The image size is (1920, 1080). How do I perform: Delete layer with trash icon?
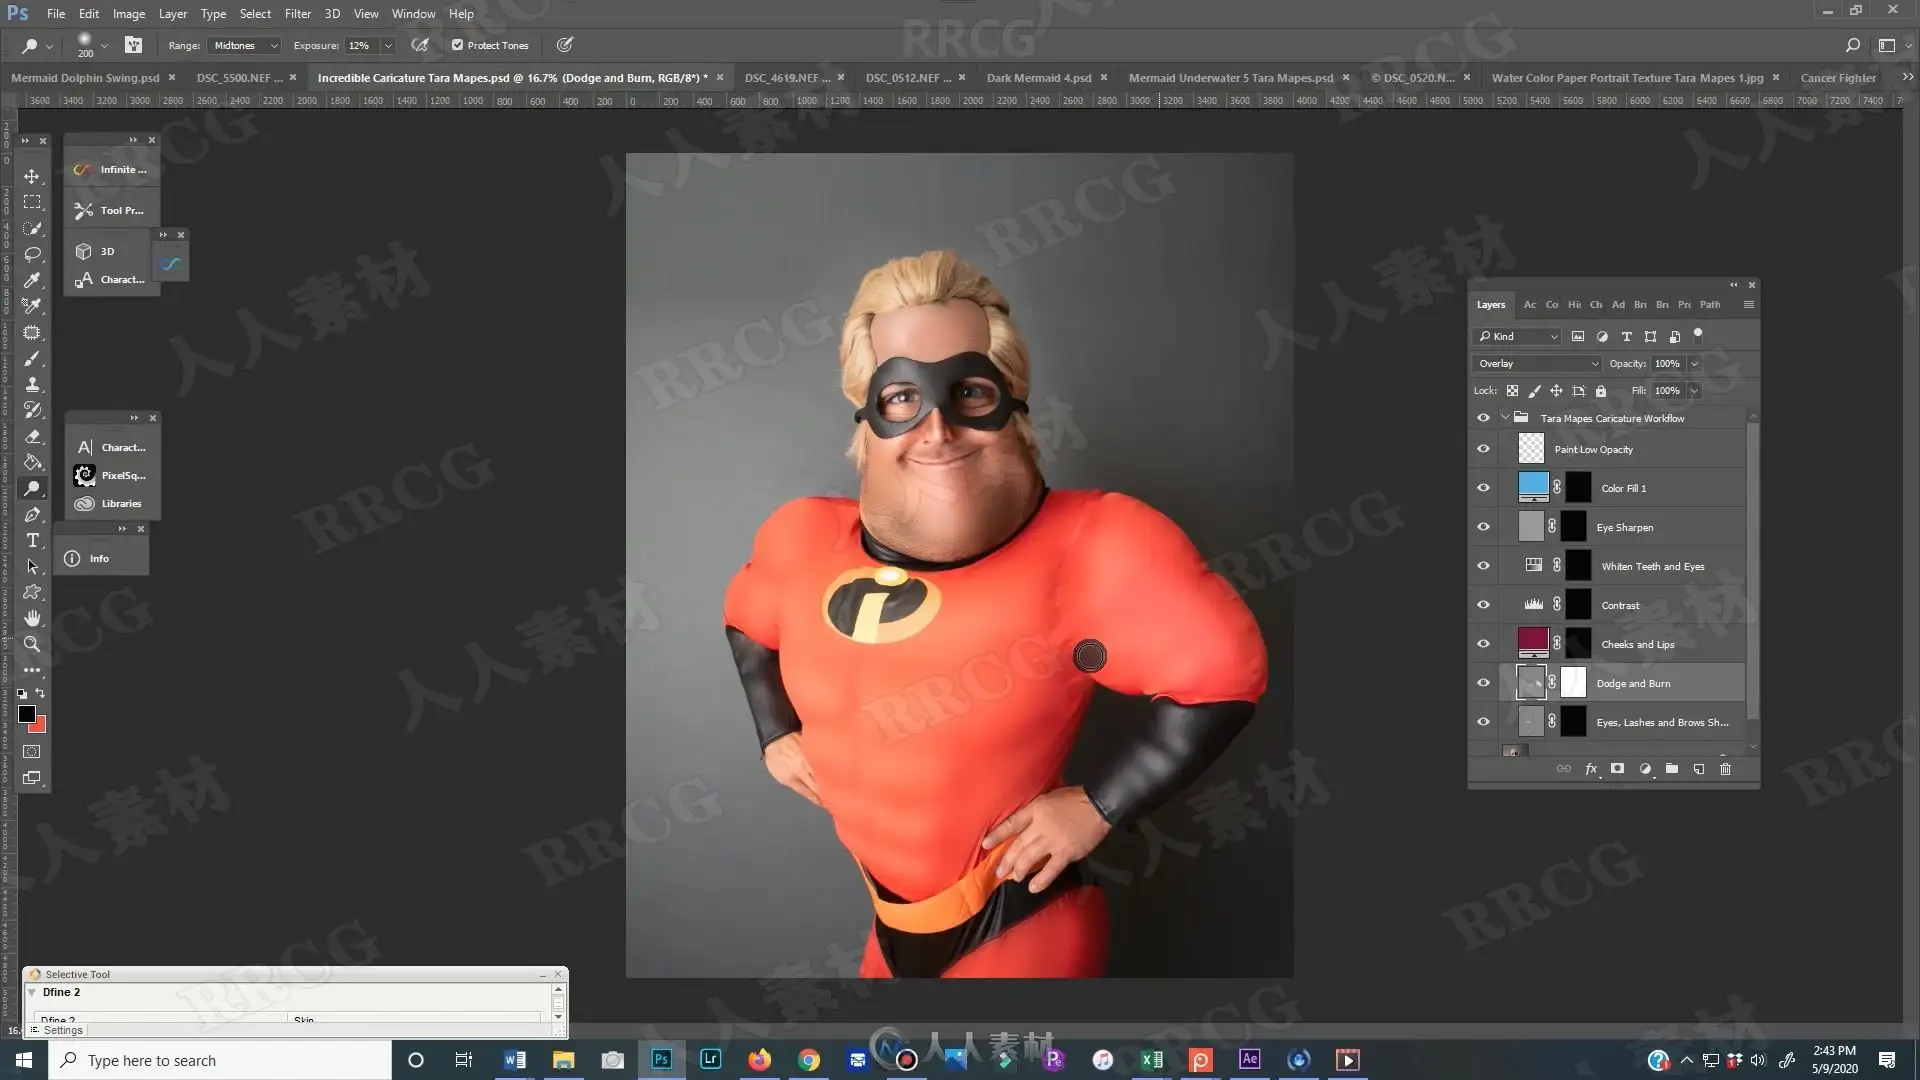click(x=1725, y=769)
